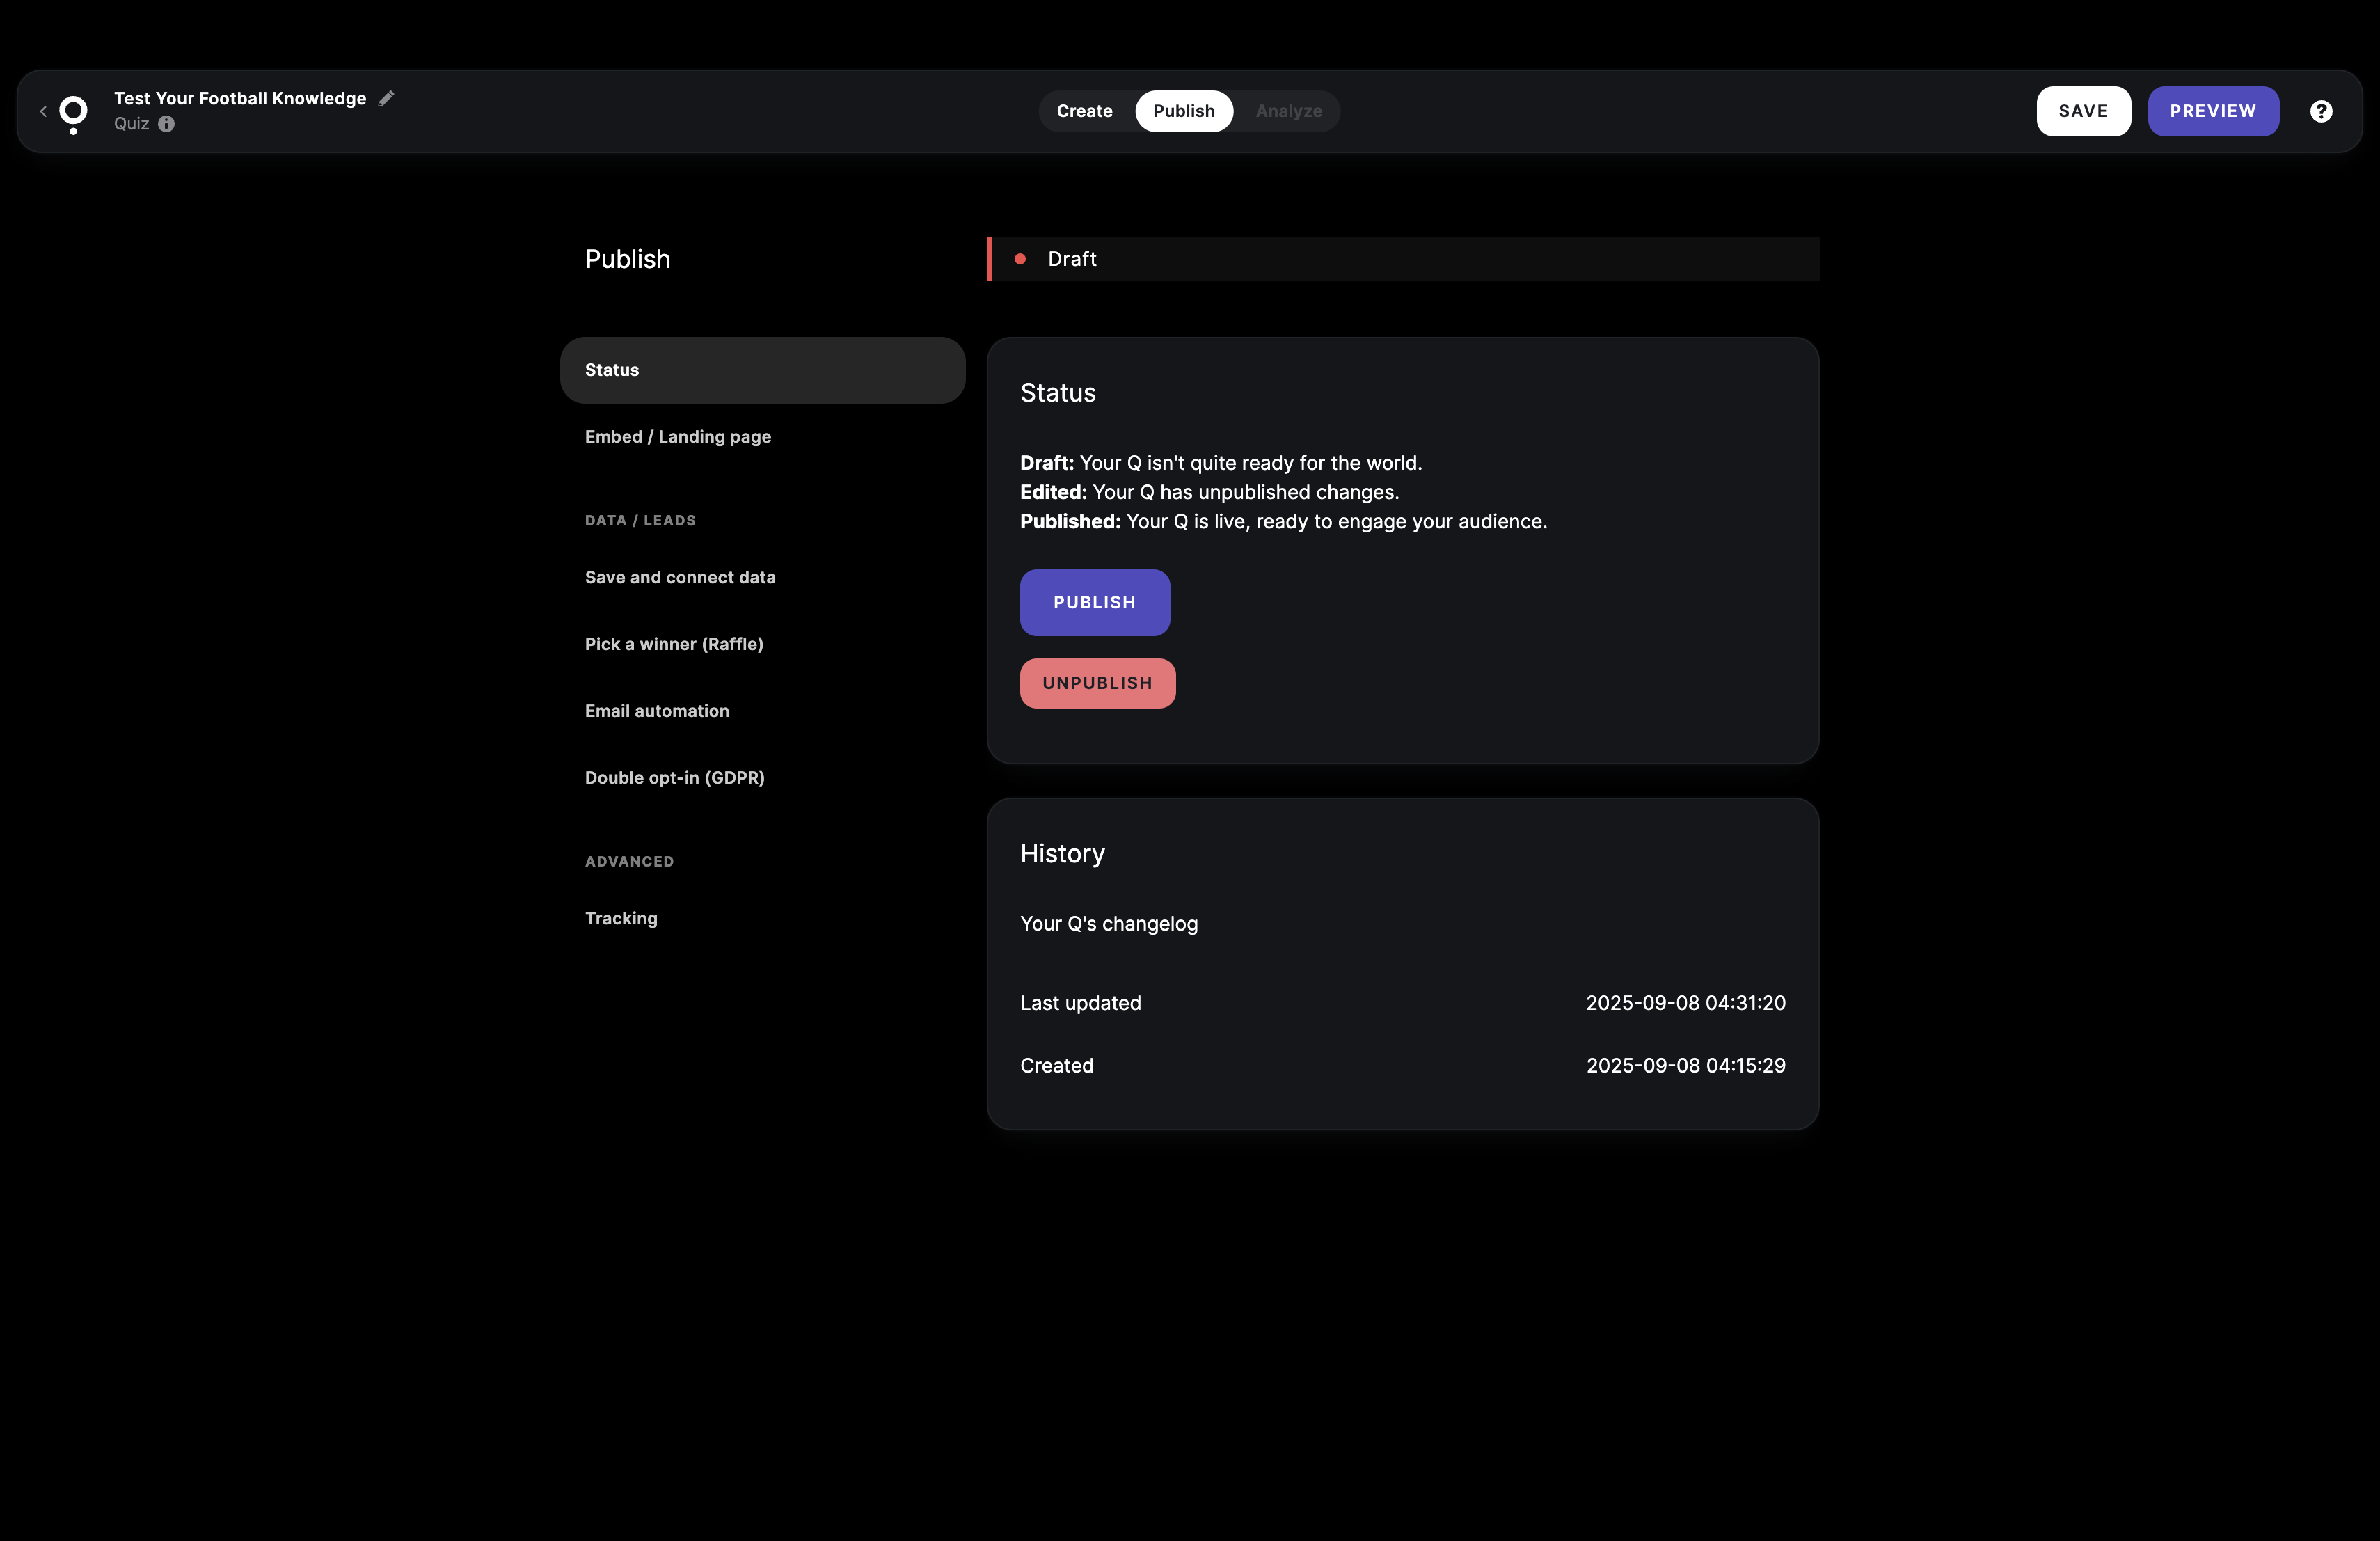Open Embed / Landing page section

(678, 437)
